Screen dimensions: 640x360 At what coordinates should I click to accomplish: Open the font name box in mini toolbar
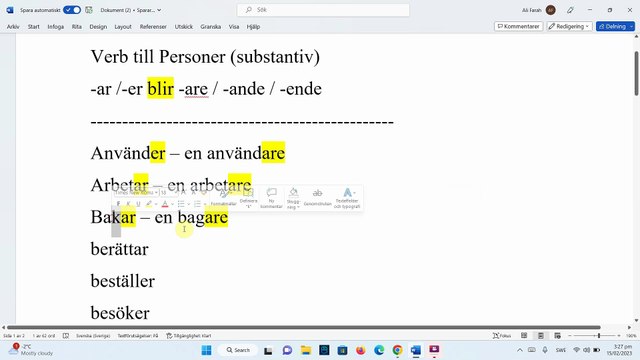[136, 192]
